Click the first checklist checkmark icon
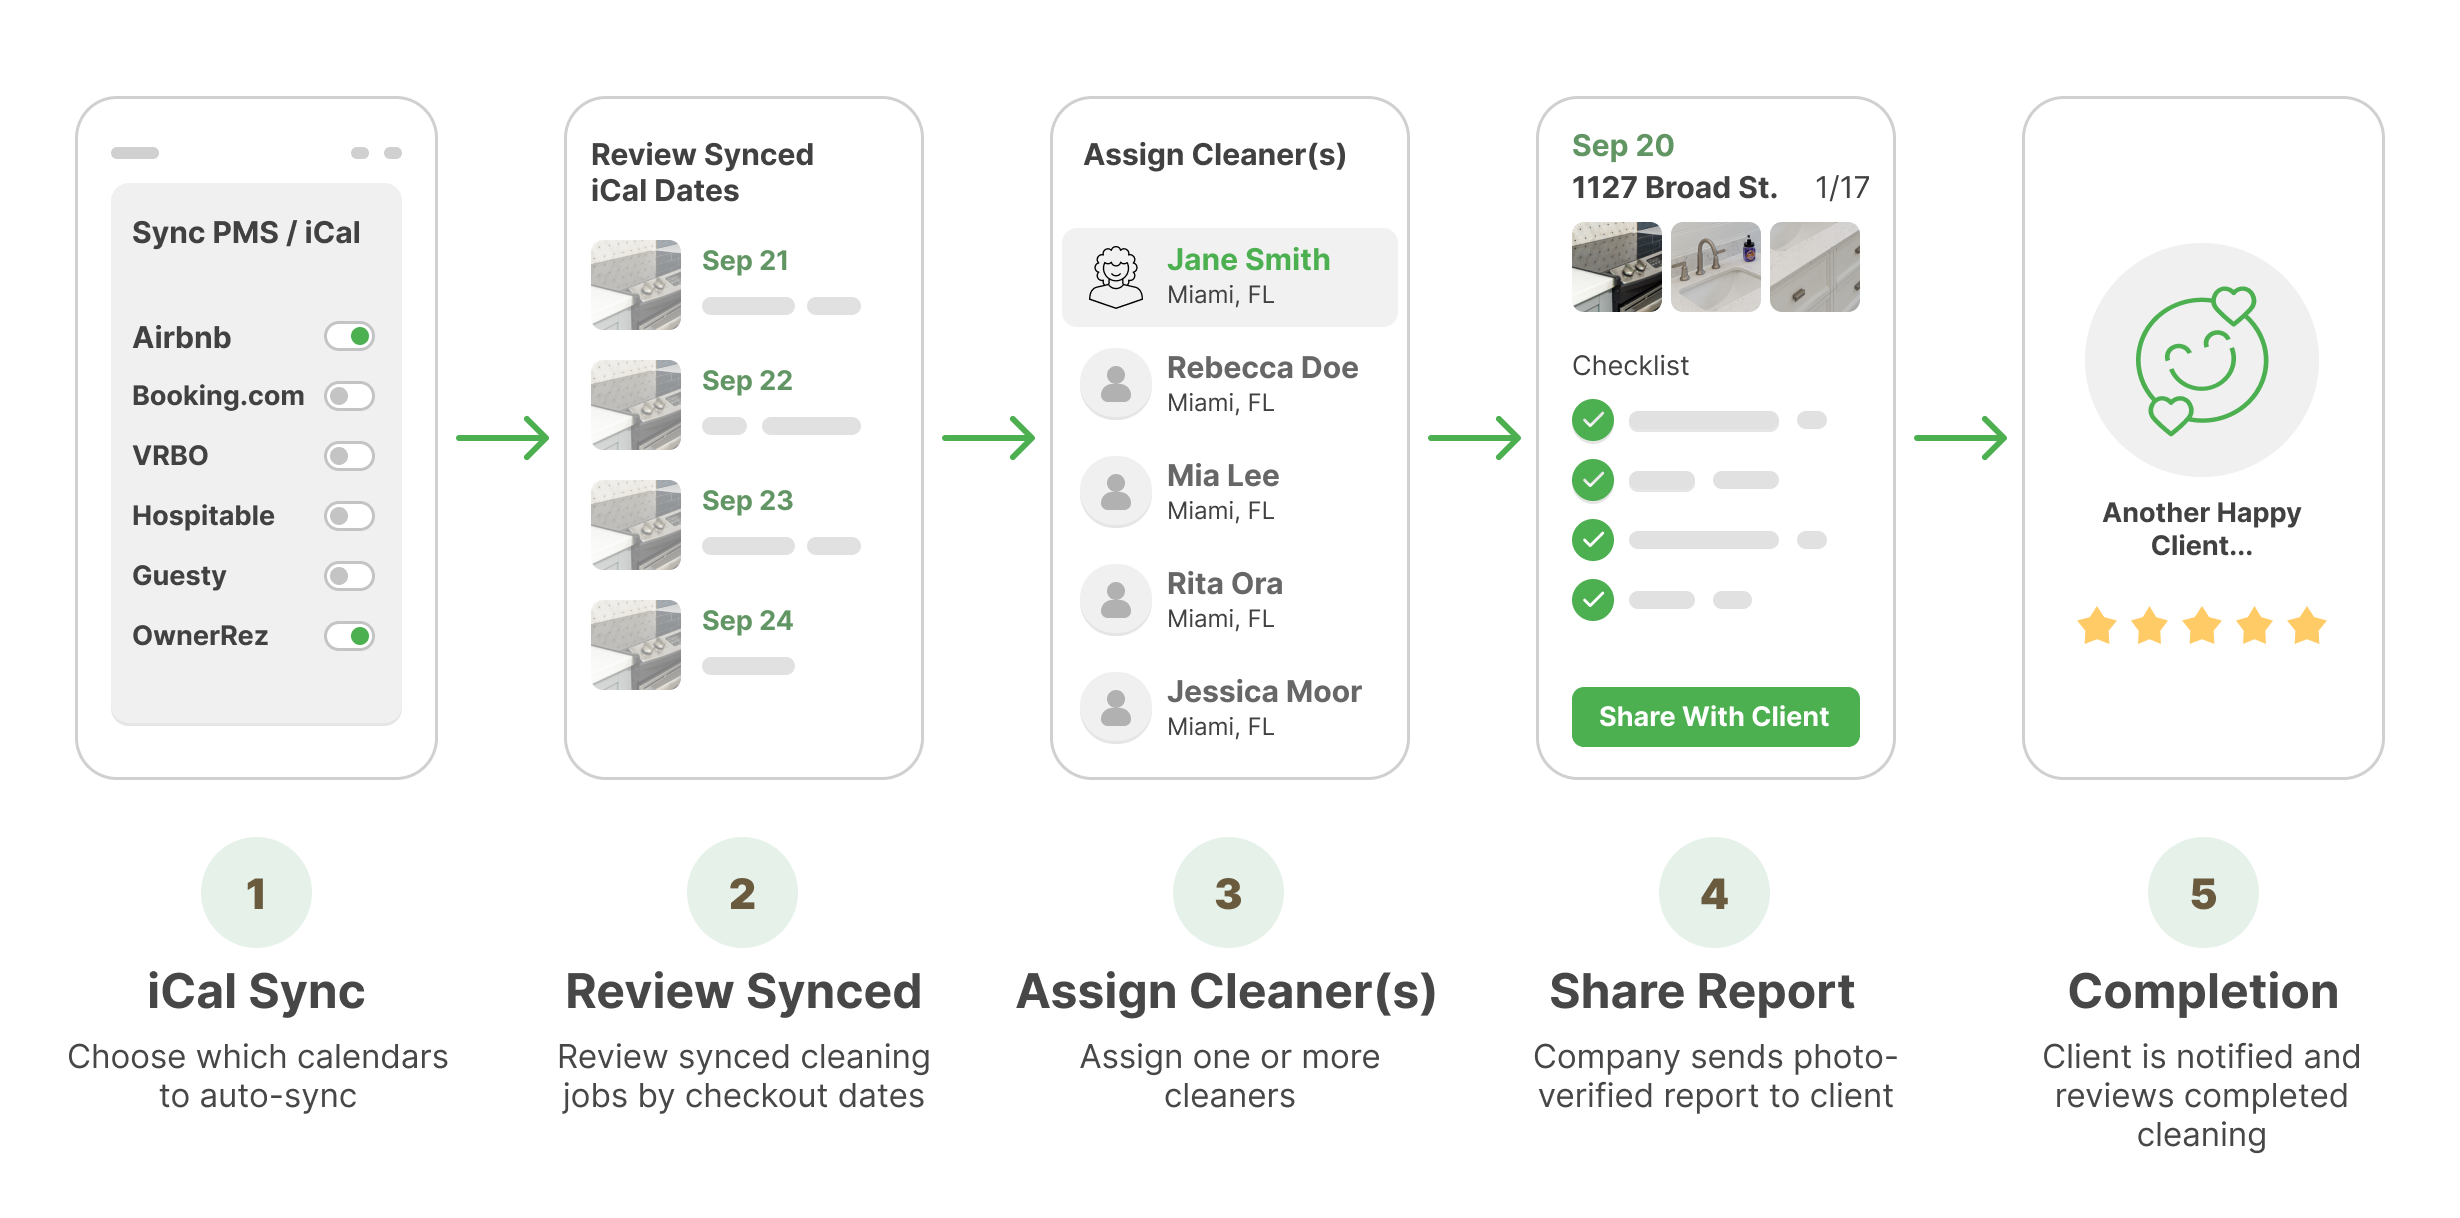The height and width of the screenshot is (1218, 2460). pos(1592,421)
